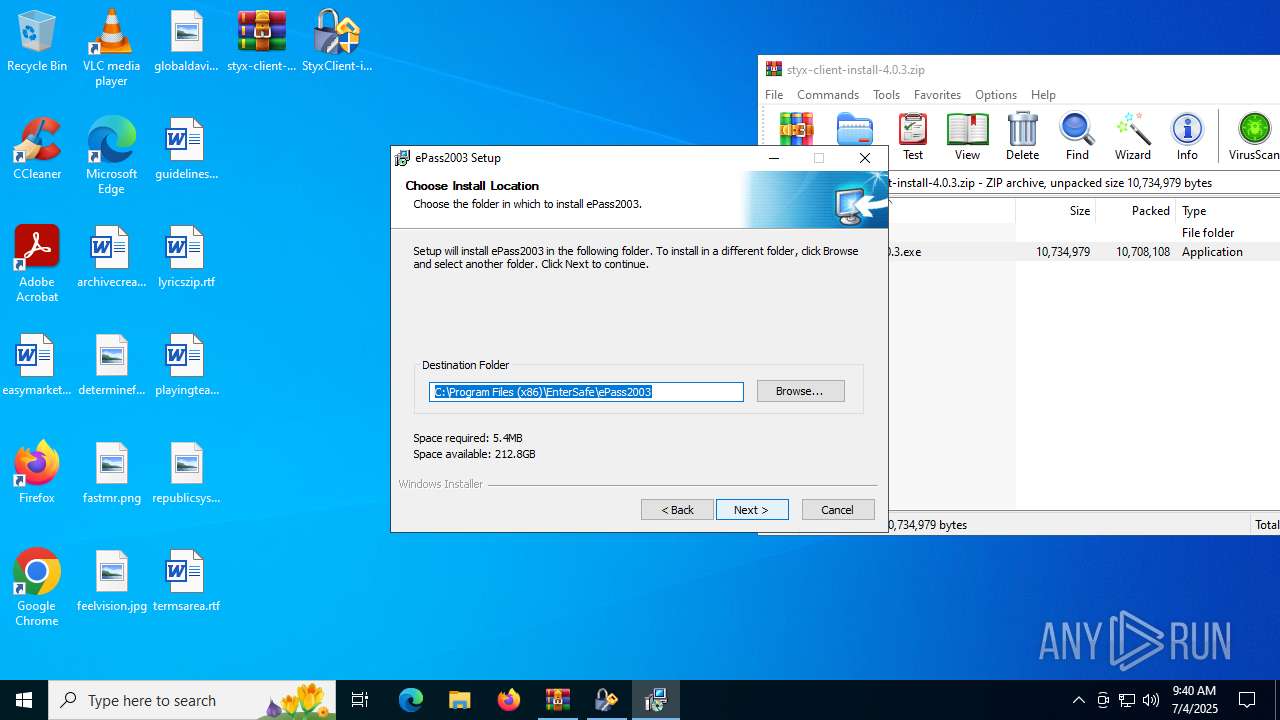Click WinRAR Delete toolbar icon
The image size is (1280, 720).
[1022, 136]
